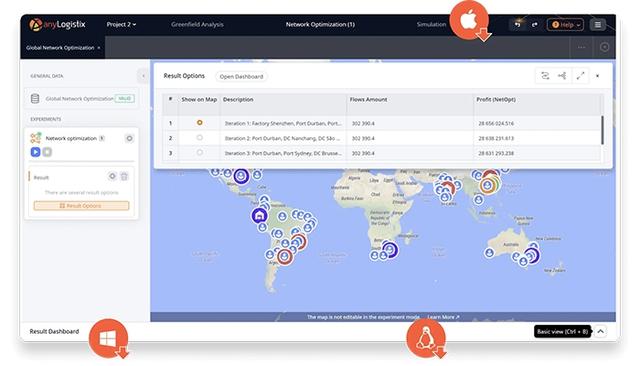Close the Result Options panel
The width and height of the screenshot is (640, 366).
coord(598,76)
